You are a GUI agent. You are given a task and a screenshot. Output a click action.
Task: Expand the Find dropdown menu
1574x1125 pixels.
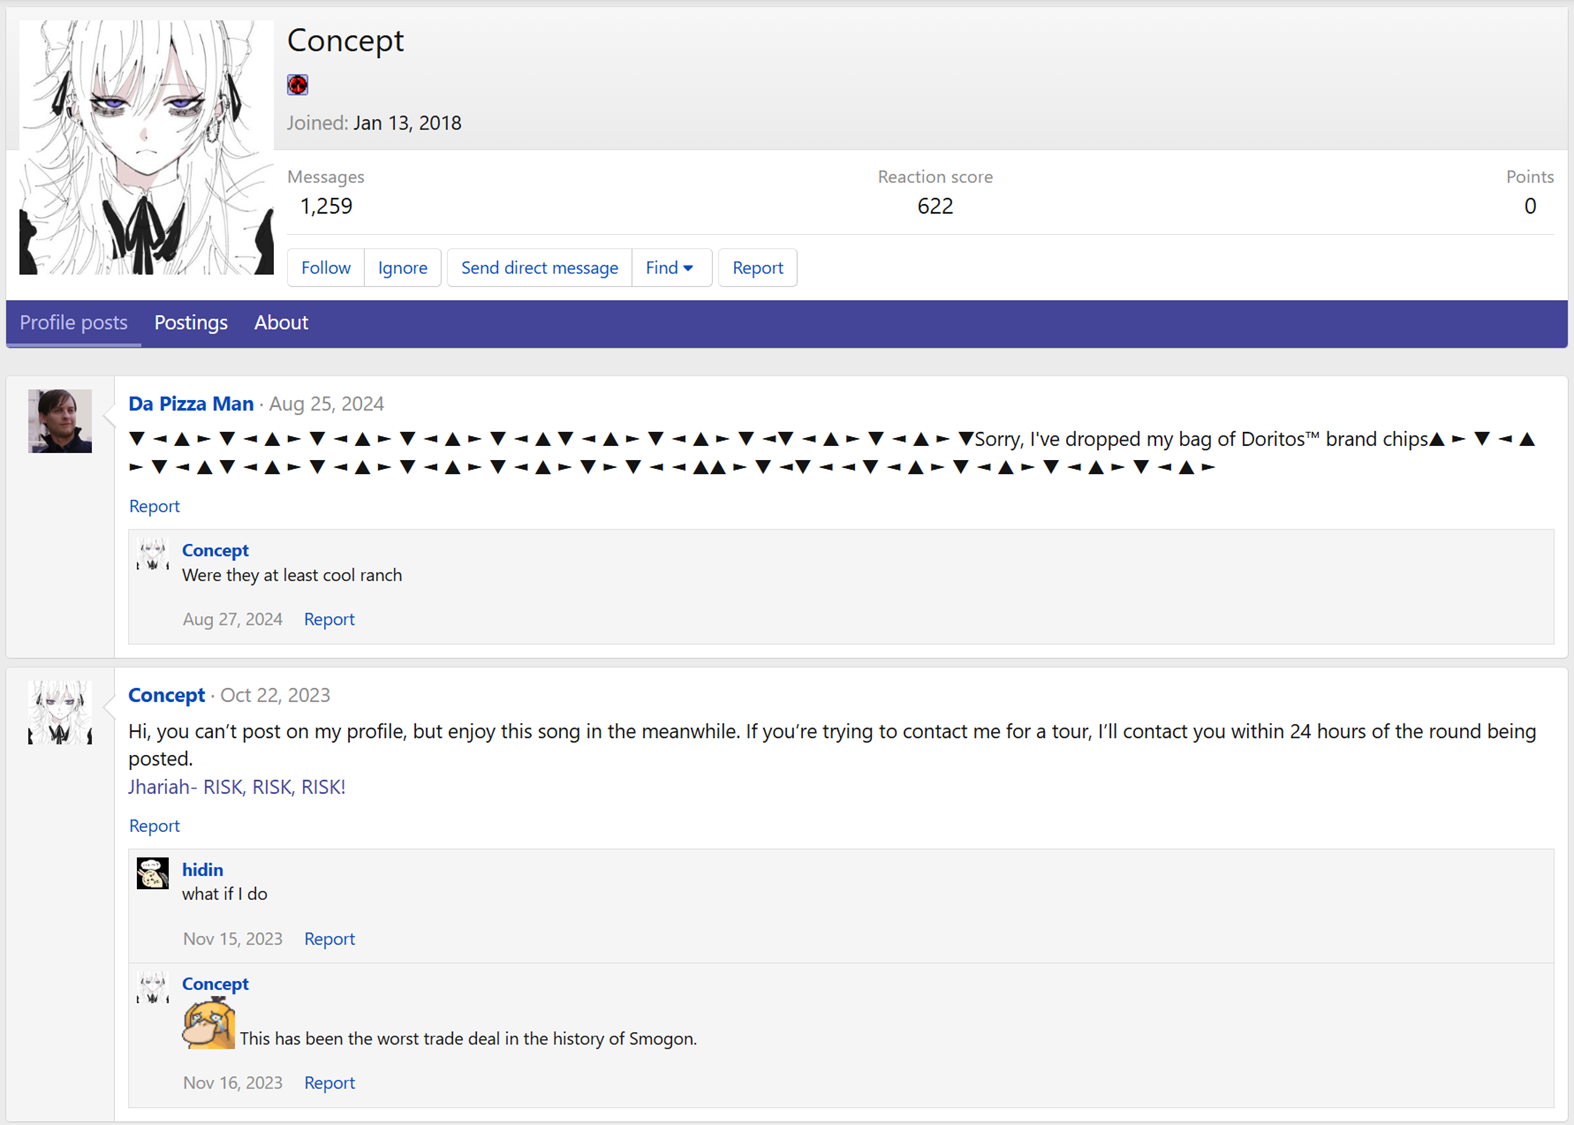click(670, 268)
